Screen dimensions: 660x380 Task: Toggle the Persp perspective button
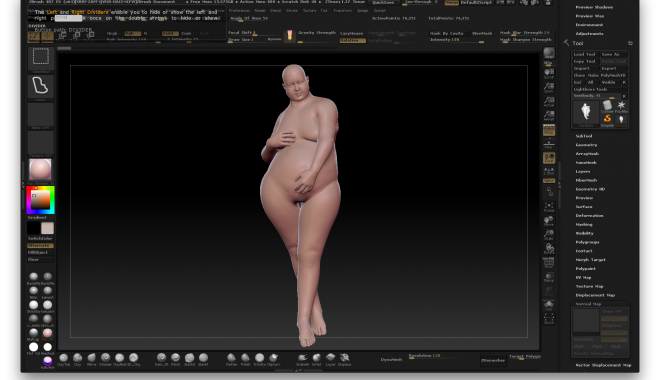tap(549, 130)
